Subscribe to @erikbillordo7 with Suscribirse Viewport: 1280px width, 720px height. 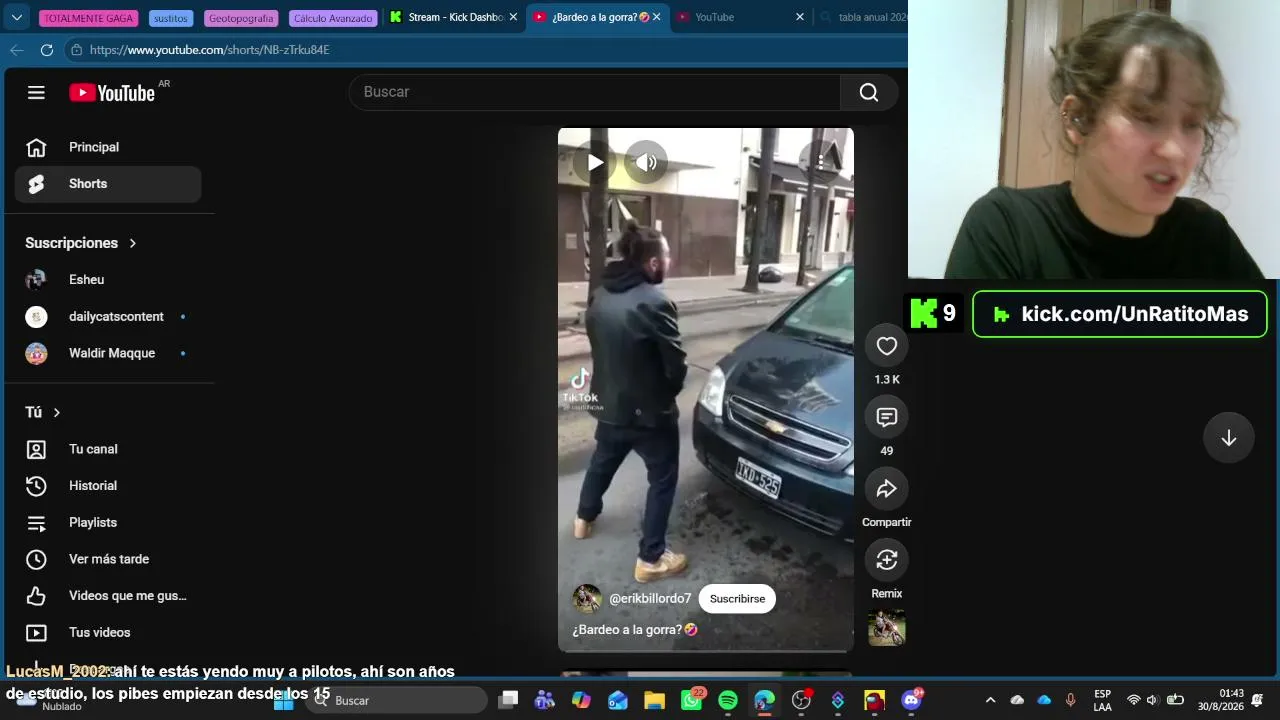pyautogui.click(x=737, y=599)
